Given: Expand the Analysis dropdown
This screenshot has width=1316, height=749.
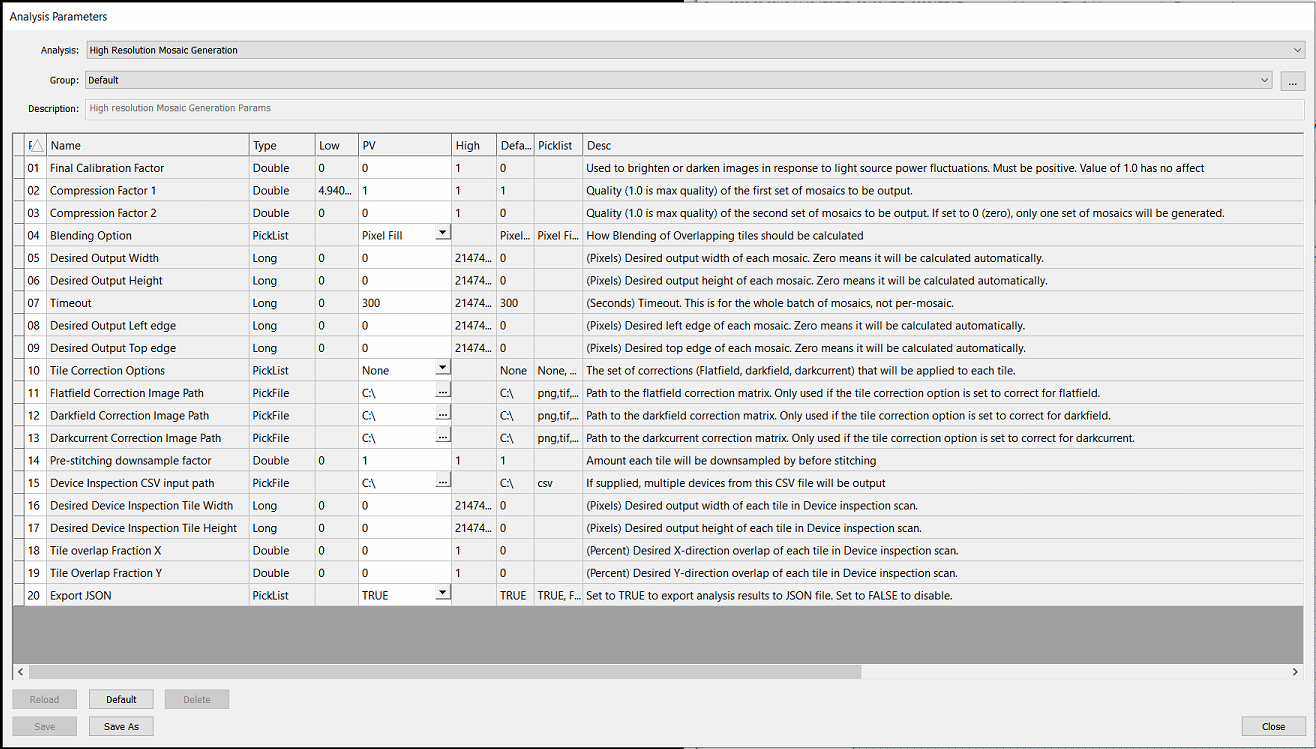Looking at the screenshot, I should [x=1297, y=50].
